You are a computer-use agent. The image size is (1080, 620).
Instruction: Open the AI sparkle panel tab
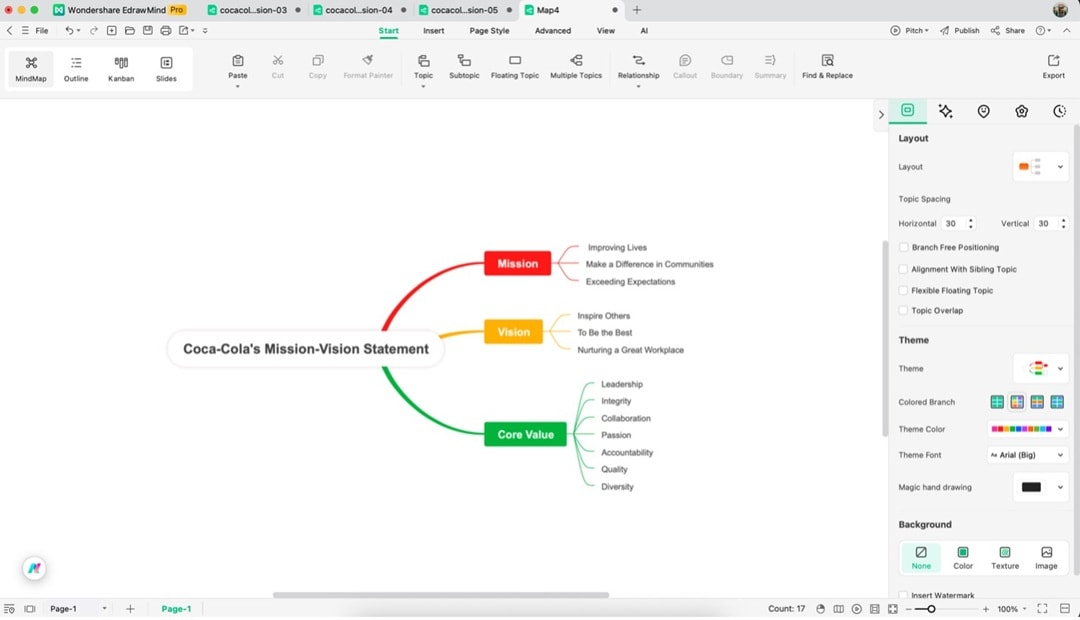pos(945,111)
